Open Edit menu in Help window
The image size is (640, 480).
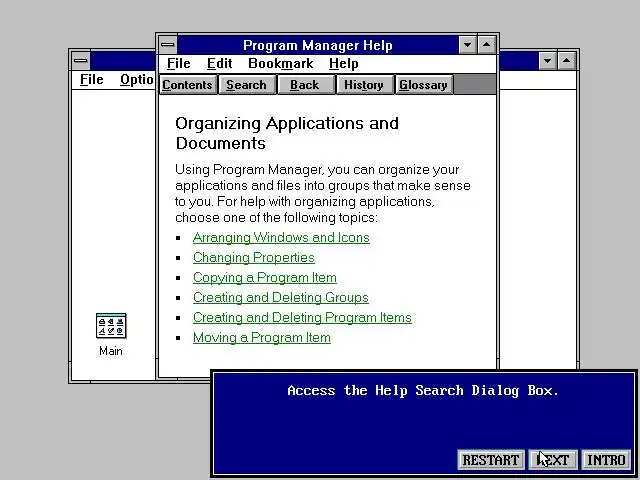click(x=219, y=63)
